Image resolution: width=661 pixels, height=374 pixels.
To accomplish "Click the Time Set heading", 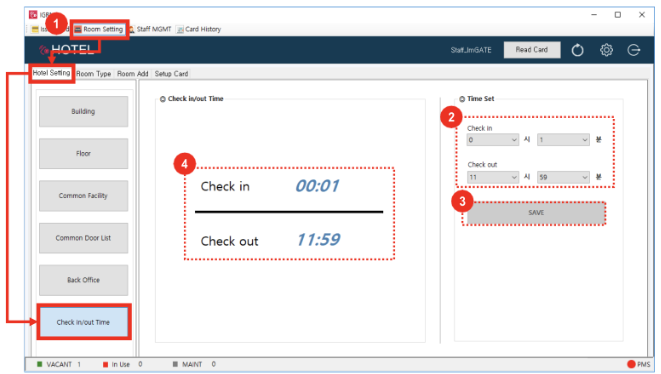I will coord(481,99).
